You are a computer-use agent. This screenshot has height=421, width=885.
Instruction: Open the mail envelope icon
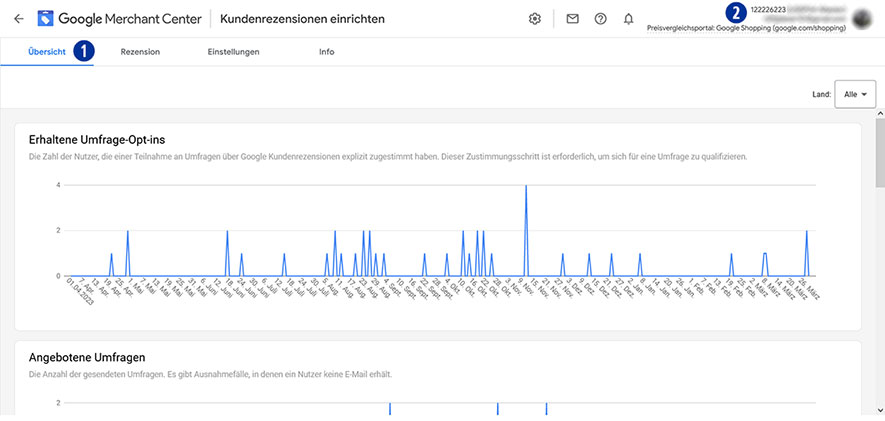pos(572,19)
